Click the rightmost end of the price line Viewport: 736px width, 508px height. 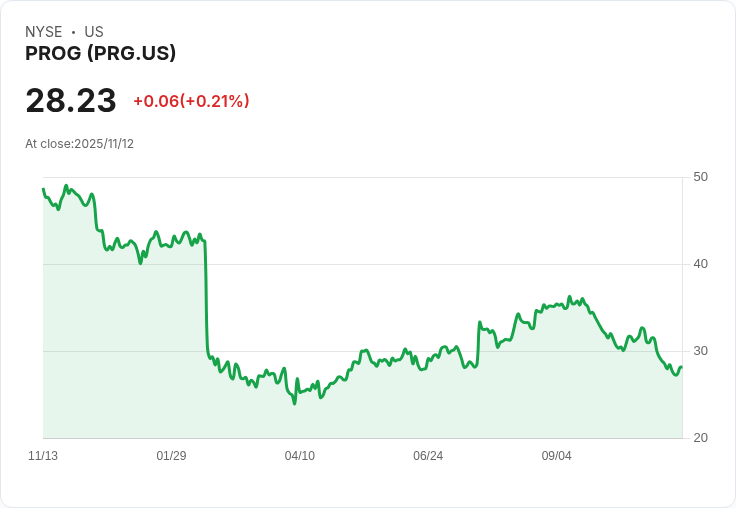point(681,367)
